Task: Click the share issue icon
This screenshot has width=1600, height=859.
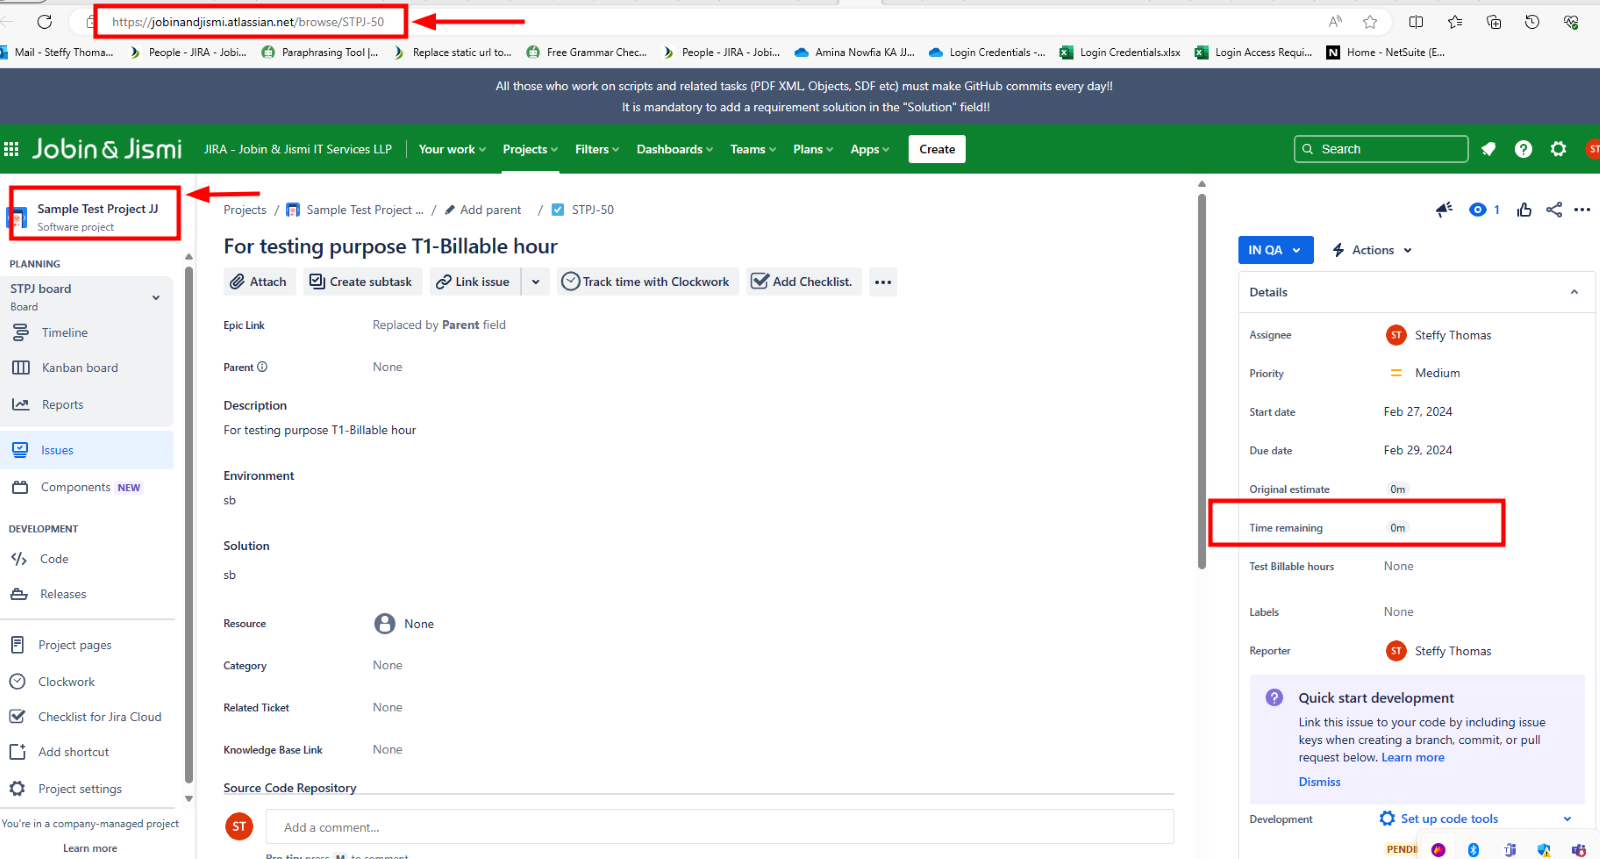Action: pyautogui.click(x=1553, y=210)
